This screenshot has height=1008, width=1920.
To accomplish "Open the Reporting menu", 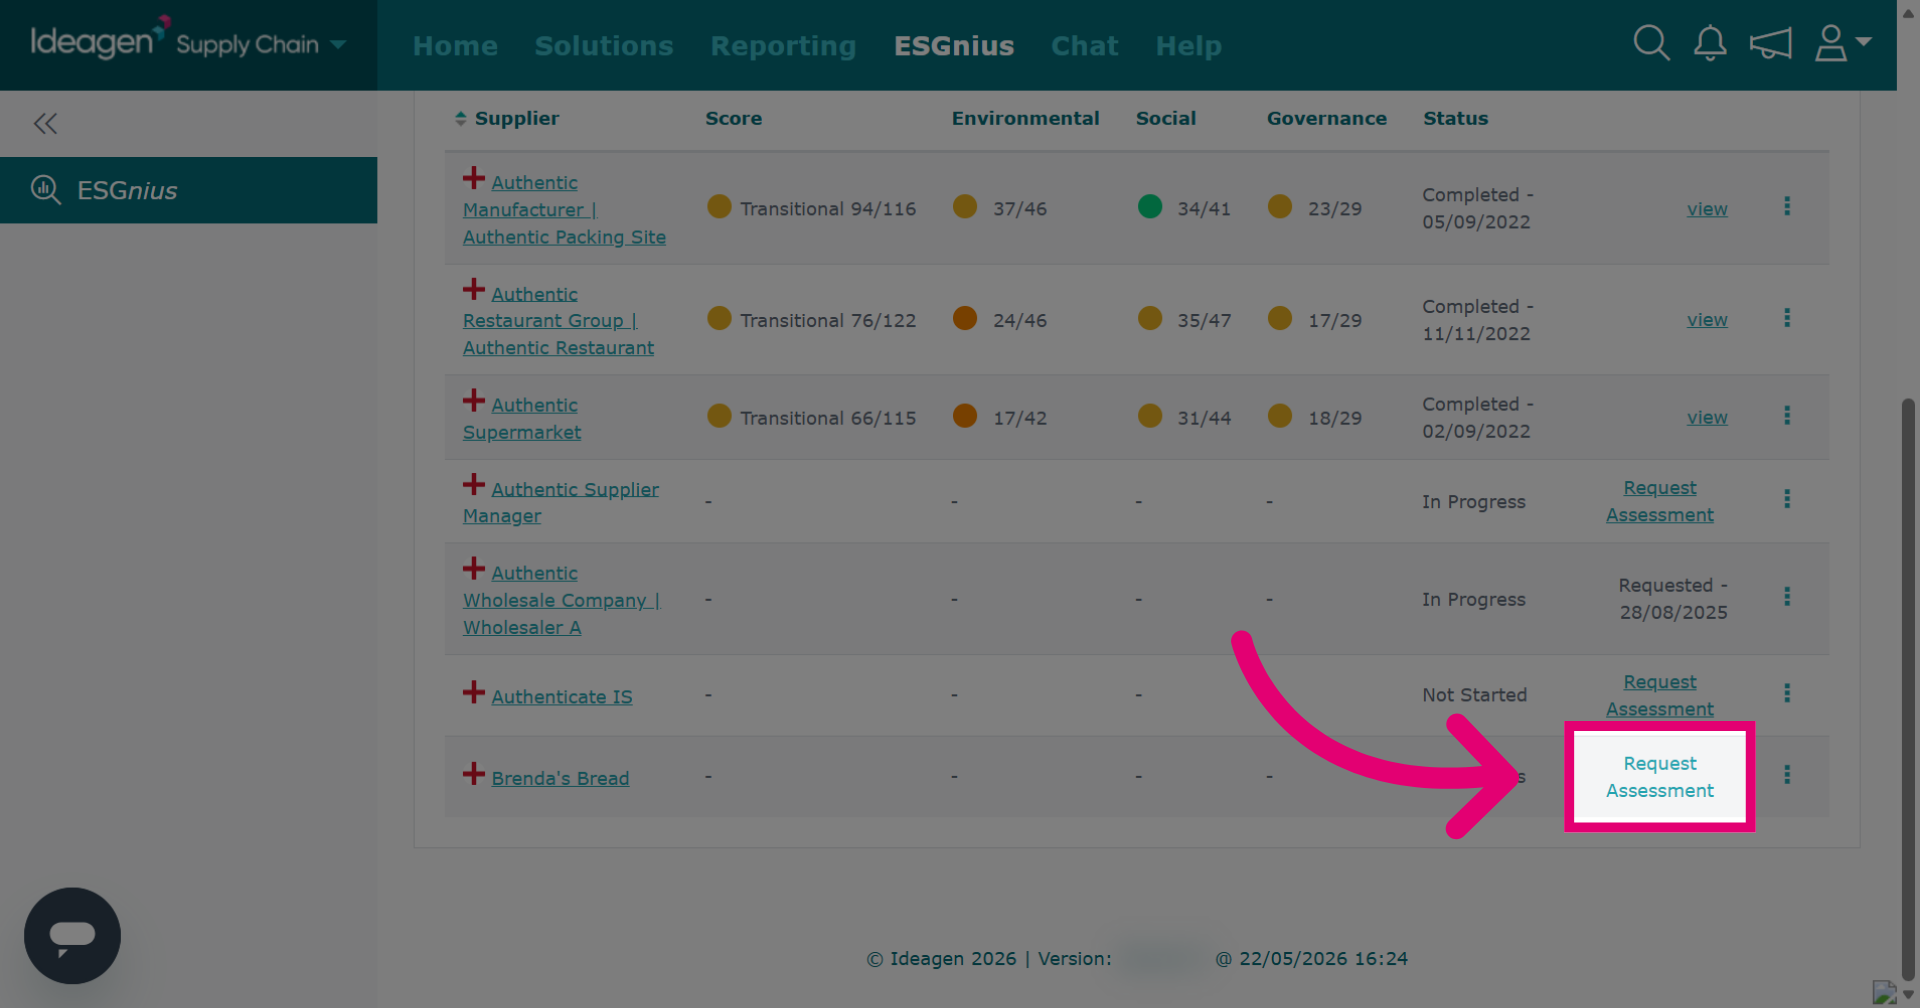I will point(783,46).
